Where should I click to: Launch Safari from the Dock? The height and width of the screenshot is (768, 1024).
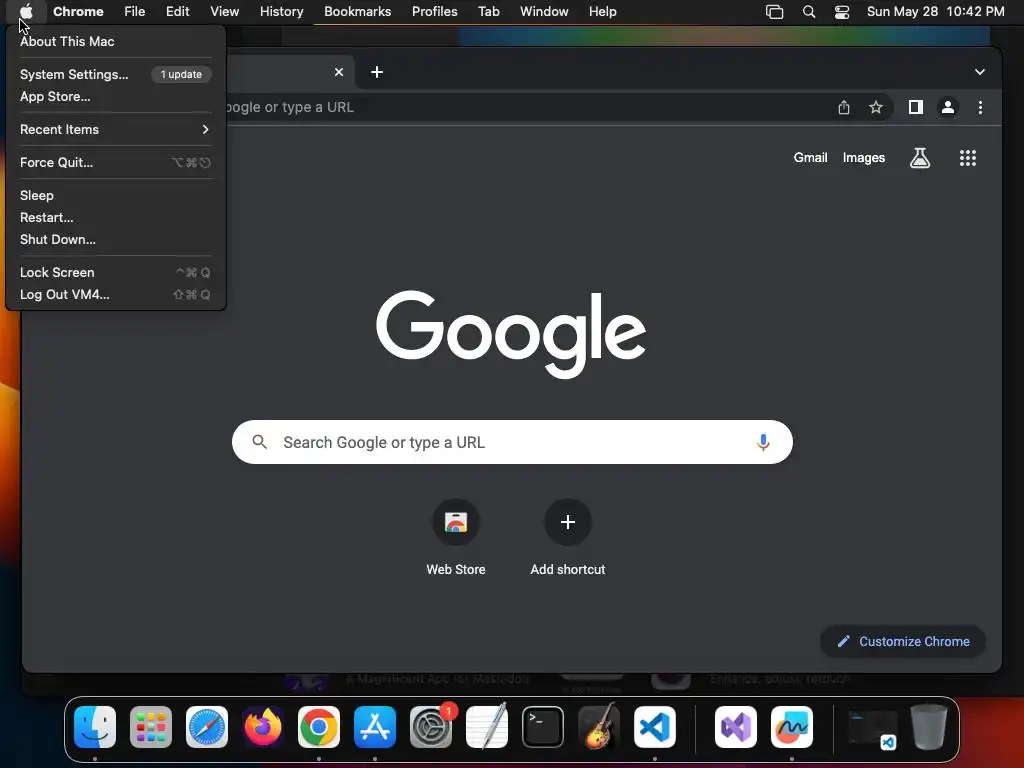point(207,727)
